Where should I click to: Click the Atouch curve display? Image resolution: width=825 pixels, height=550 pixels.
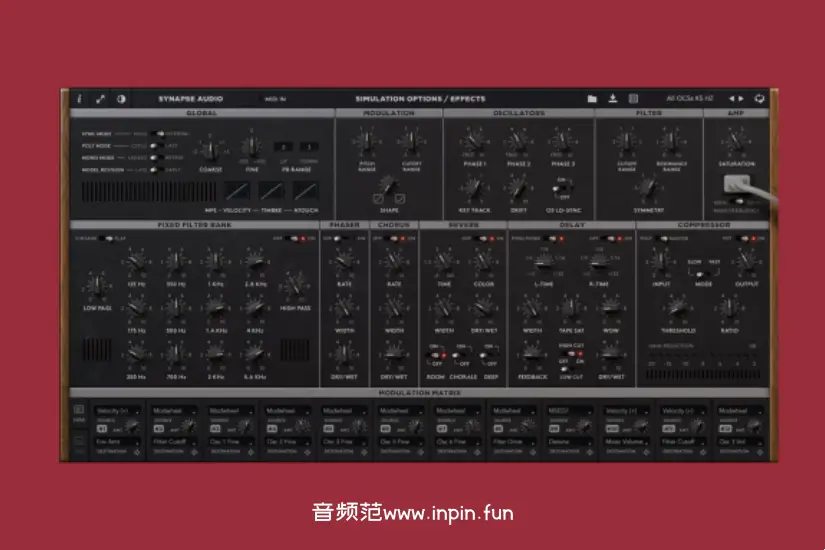click(x=306, y=191)
